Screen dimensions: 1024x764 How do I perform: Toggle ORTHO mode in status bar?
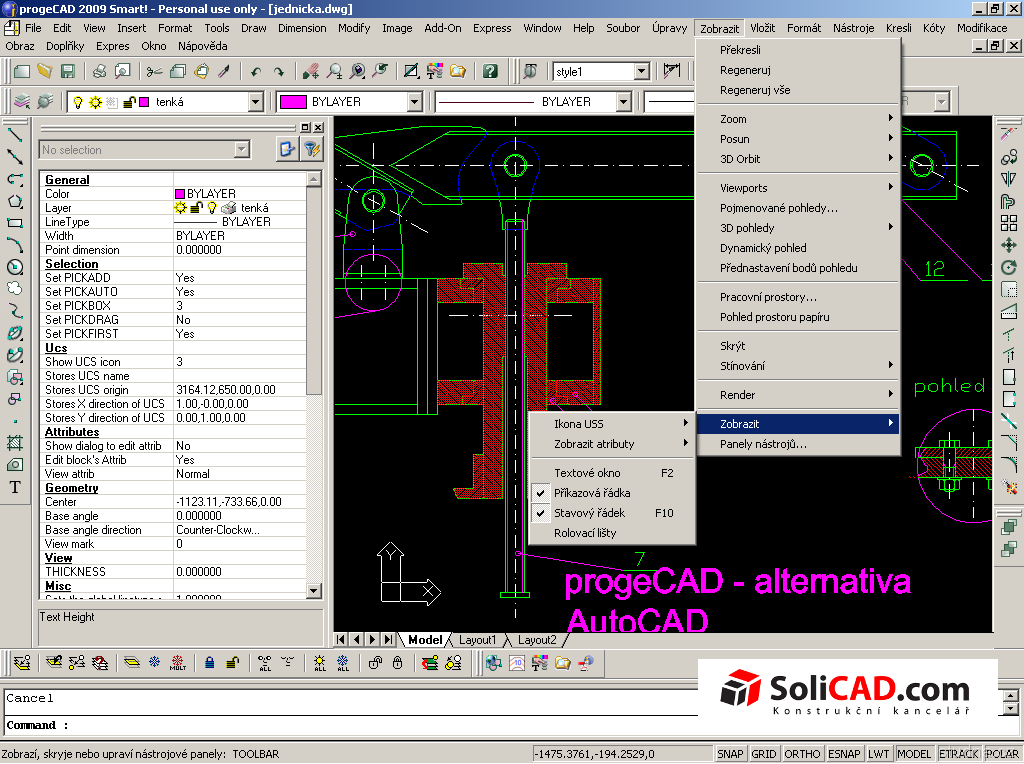[x=802, y=754]
